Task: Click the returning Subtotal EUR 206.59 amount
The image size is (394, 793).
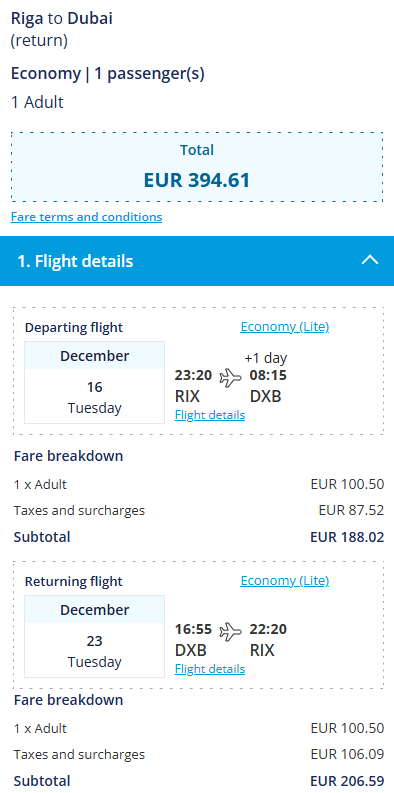Action: click(347, 780)
